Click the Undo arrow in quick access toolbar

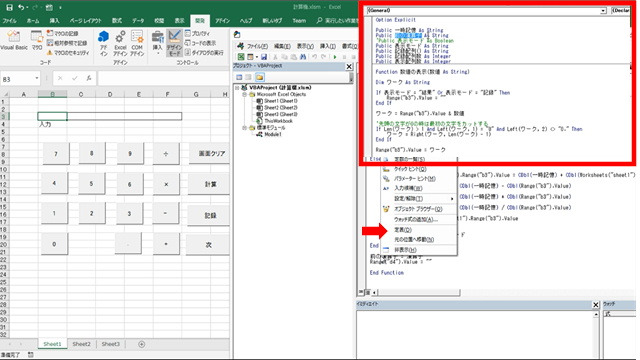[x=21, y=7]
